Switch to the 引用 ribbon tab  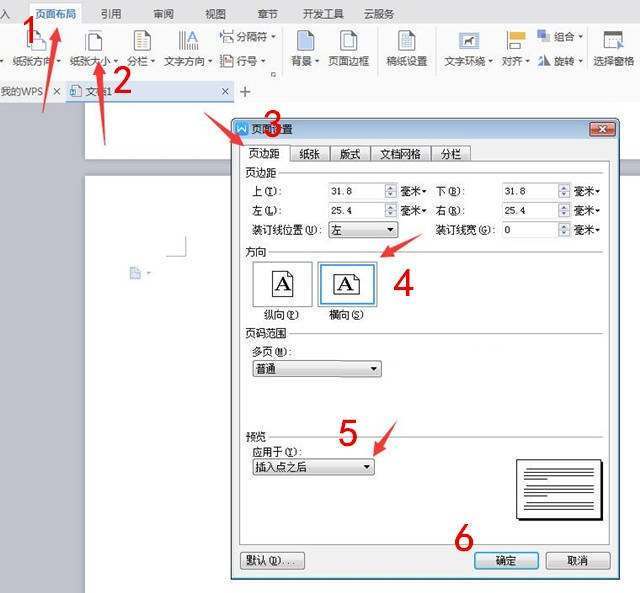111,14
